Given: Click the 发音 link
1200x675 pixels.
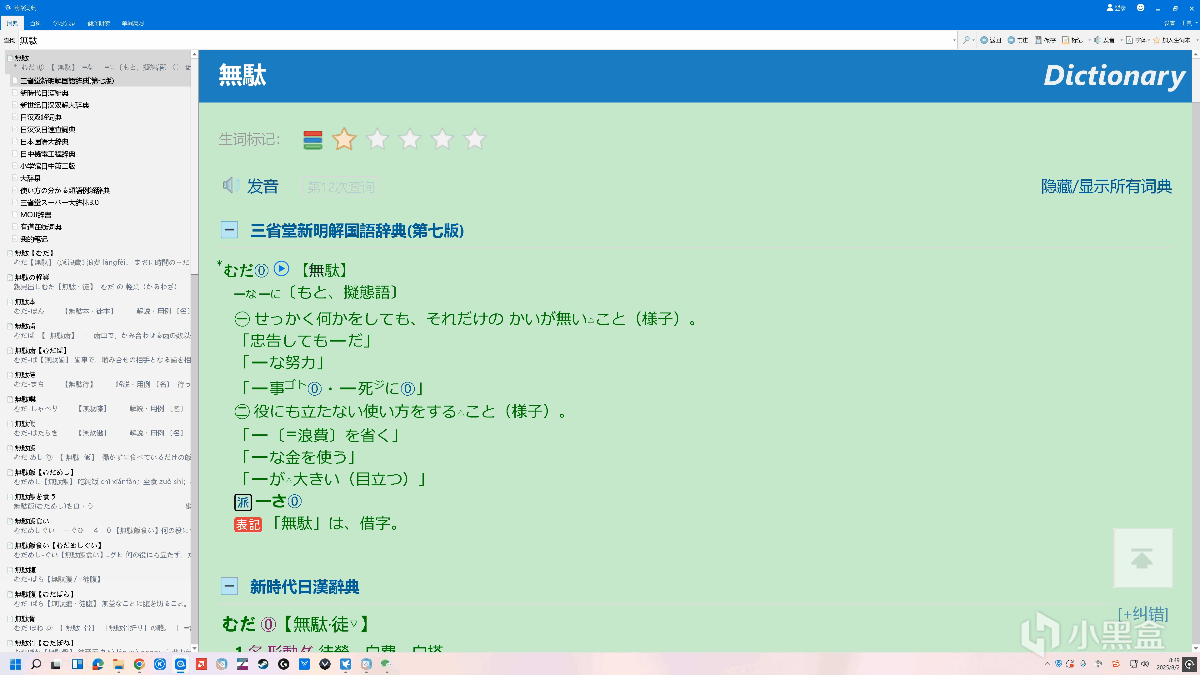Looking at the screenshot, I should click(263, 186).
